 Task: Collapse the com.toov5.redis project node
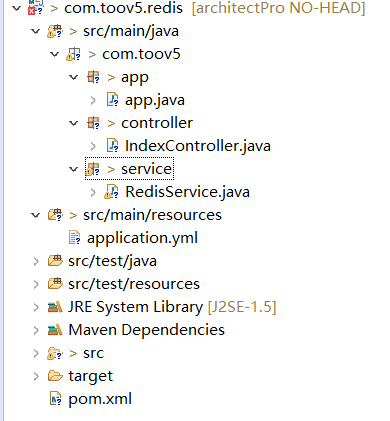coord(16,8)
